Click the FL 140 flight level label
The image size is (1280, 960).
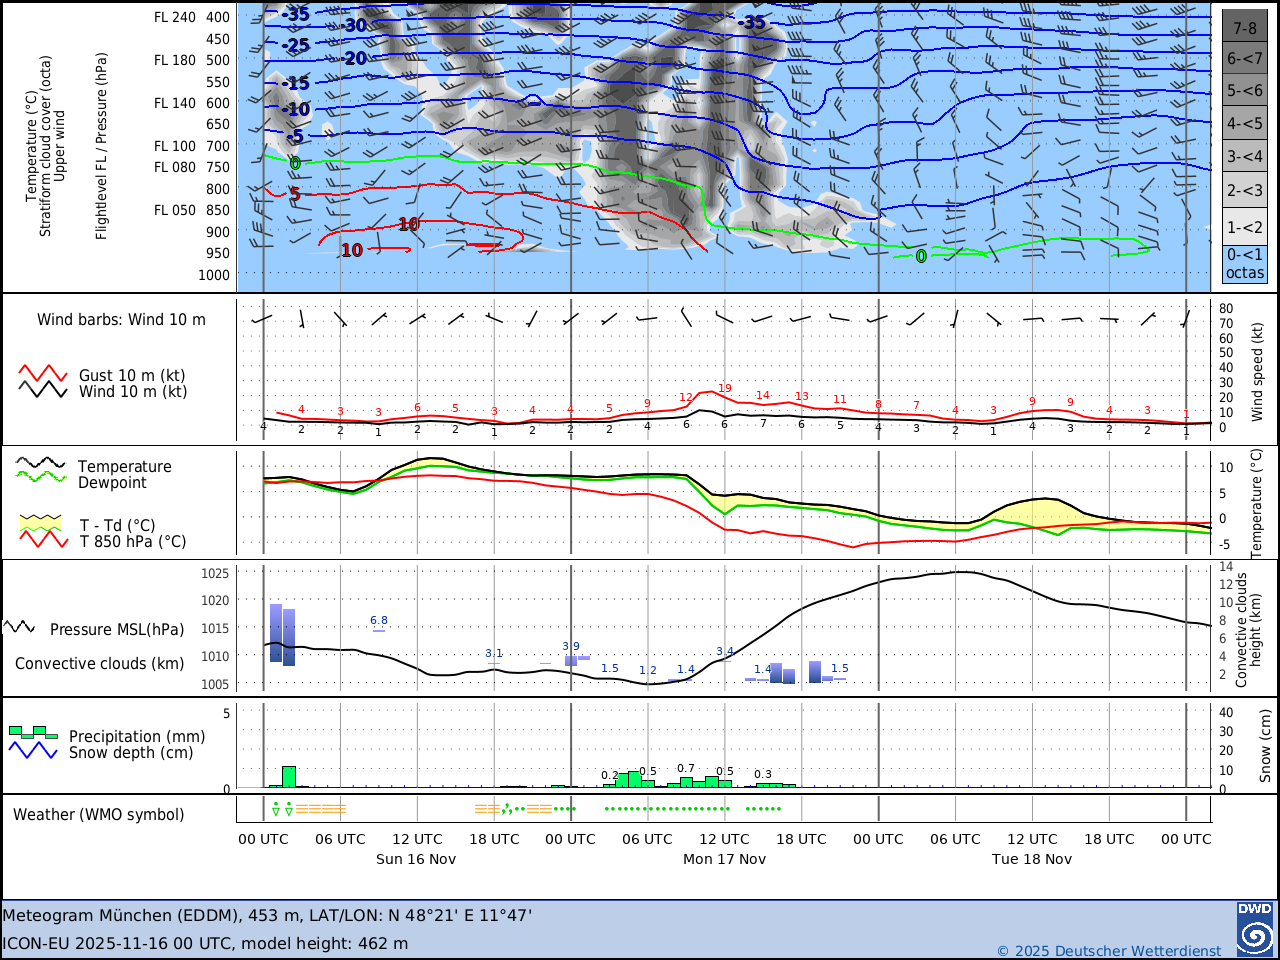[175, 103]
